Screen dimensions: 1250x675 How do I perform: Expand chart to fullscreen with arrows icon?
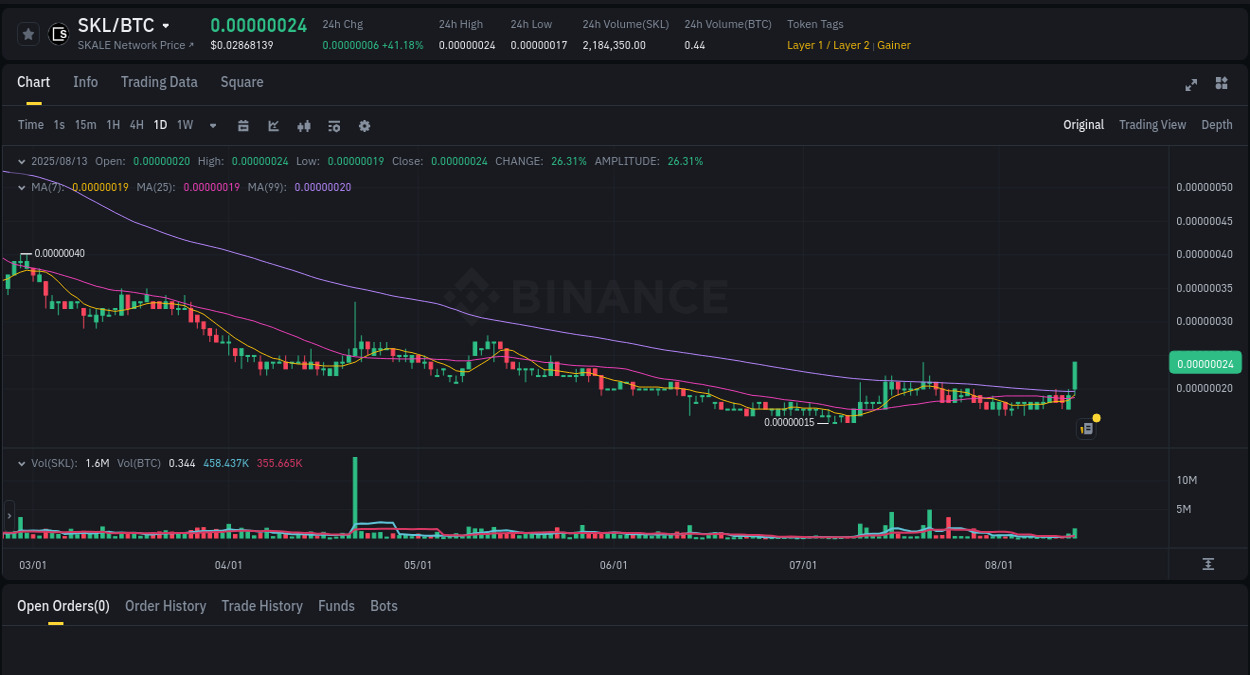(x=1191, y=85)
